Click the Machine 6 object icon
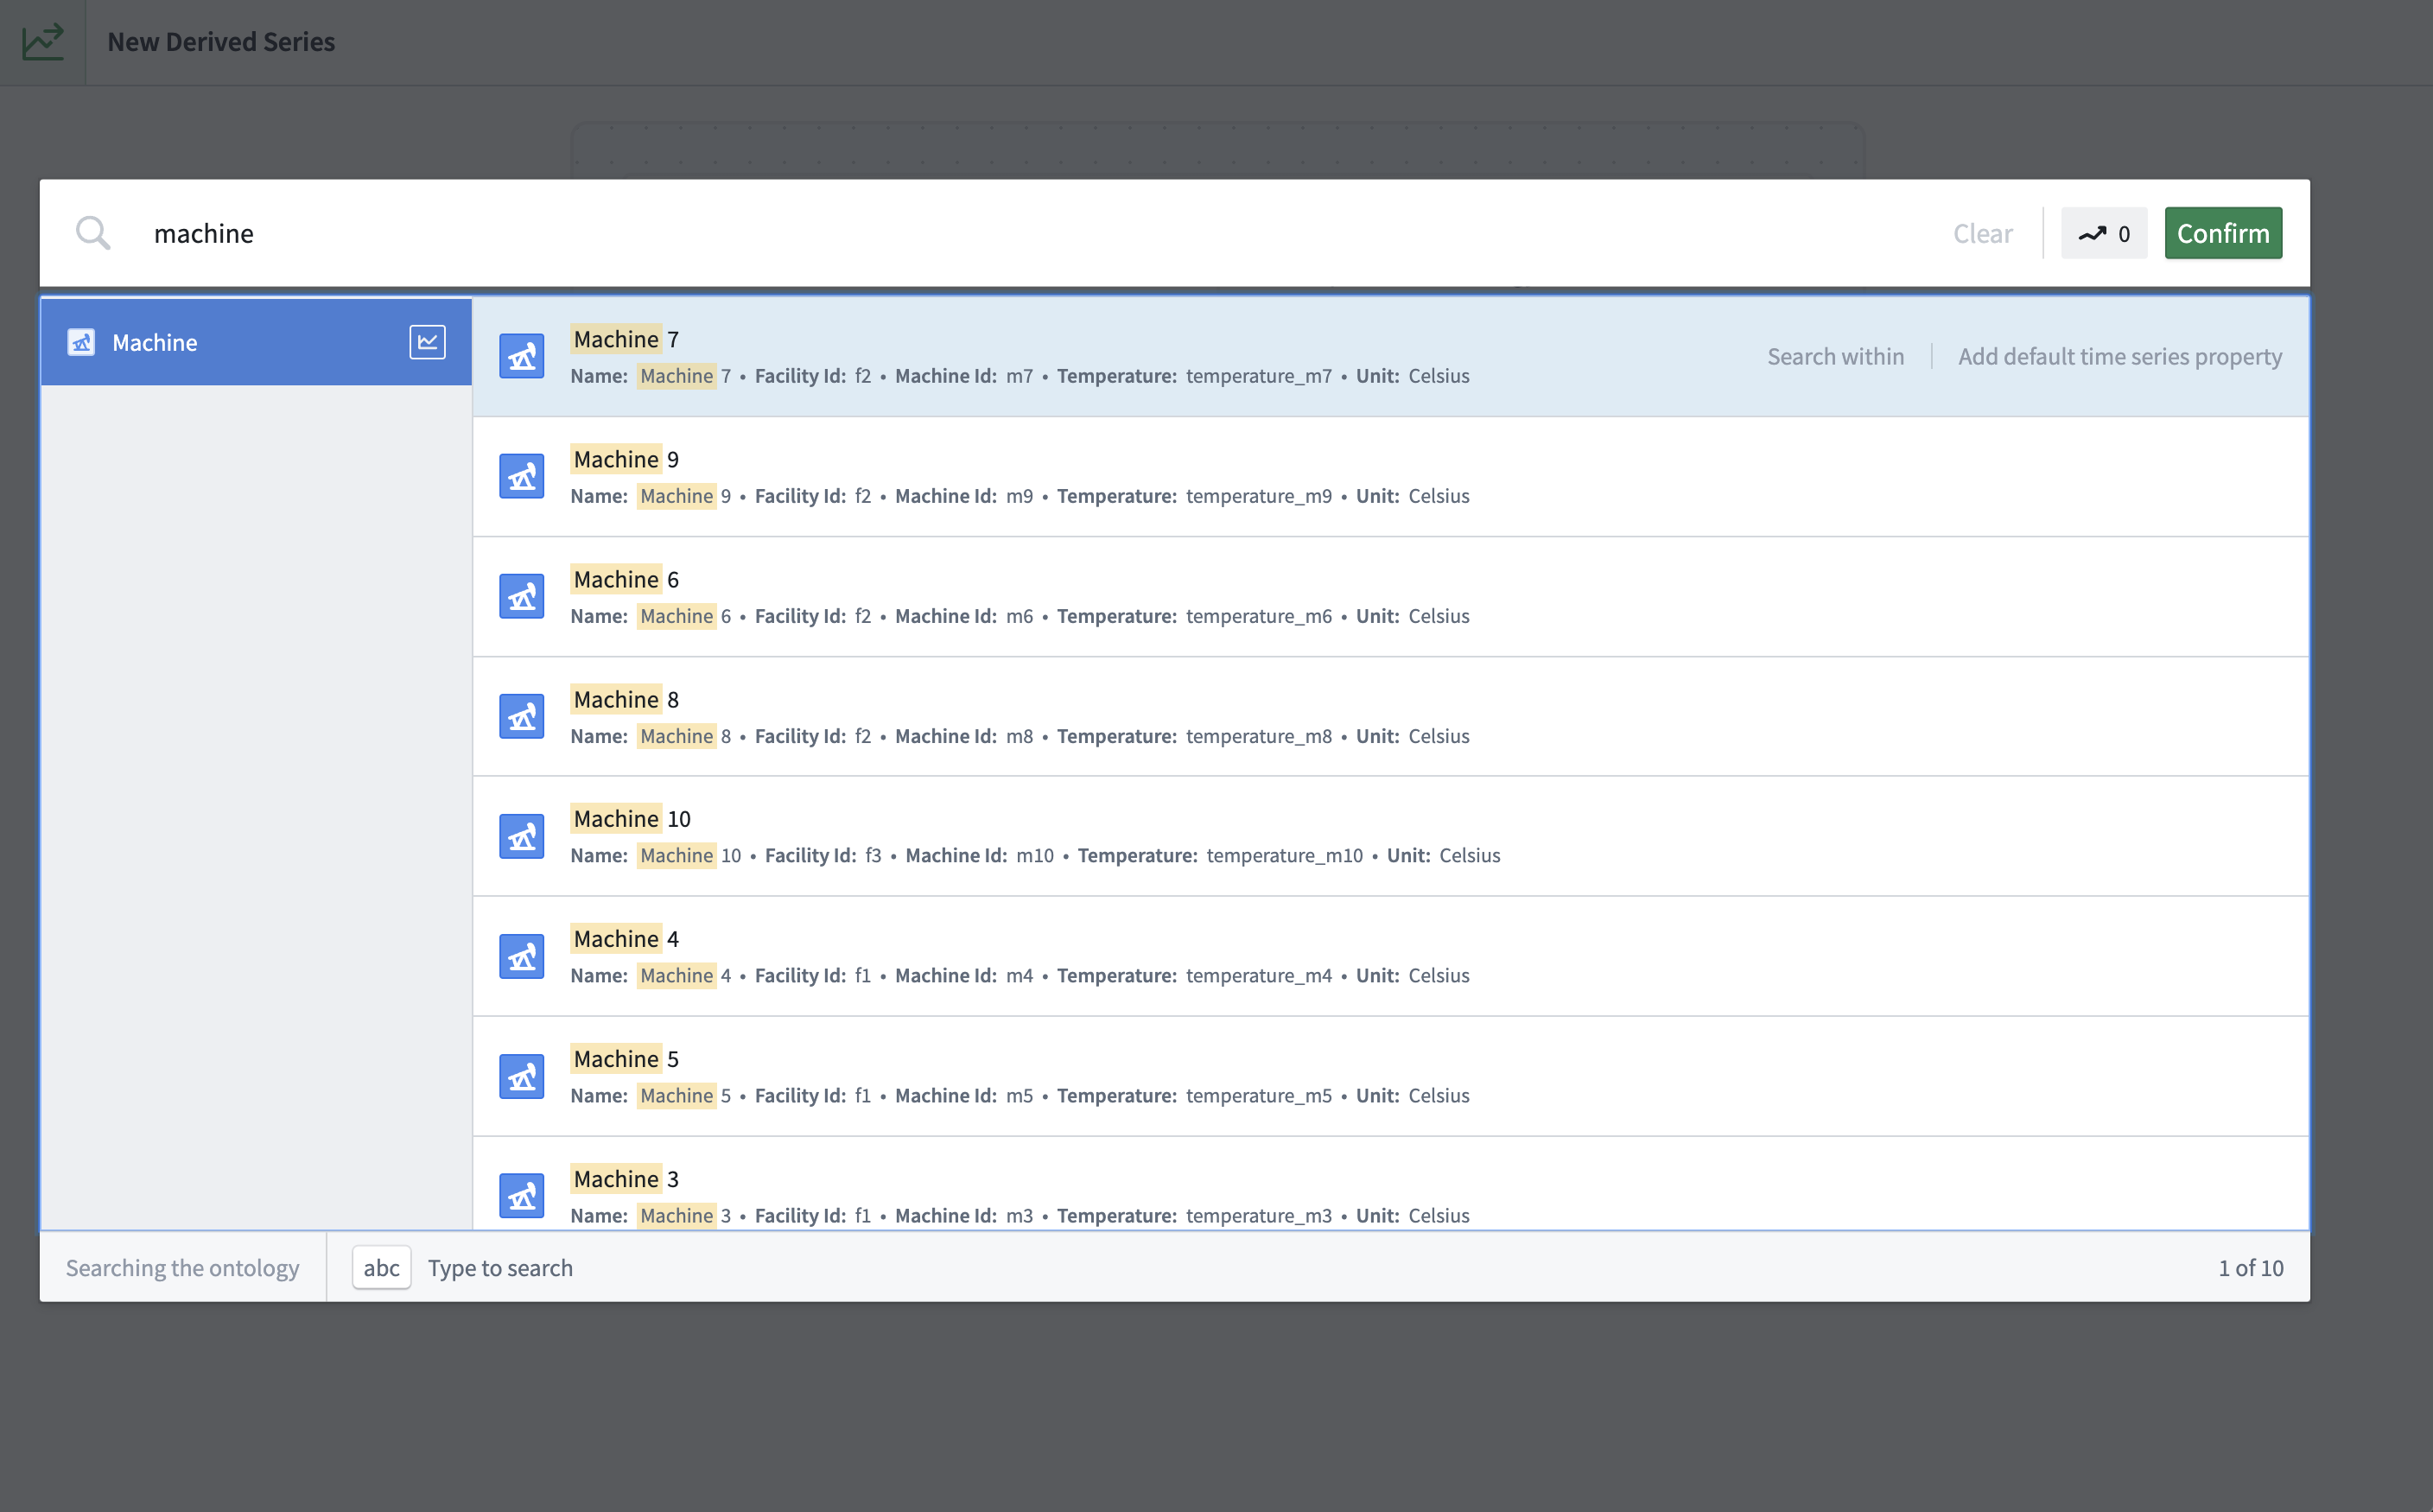Image resolution: width=2433 pixels, height=1512 pixels. point(521,596)
